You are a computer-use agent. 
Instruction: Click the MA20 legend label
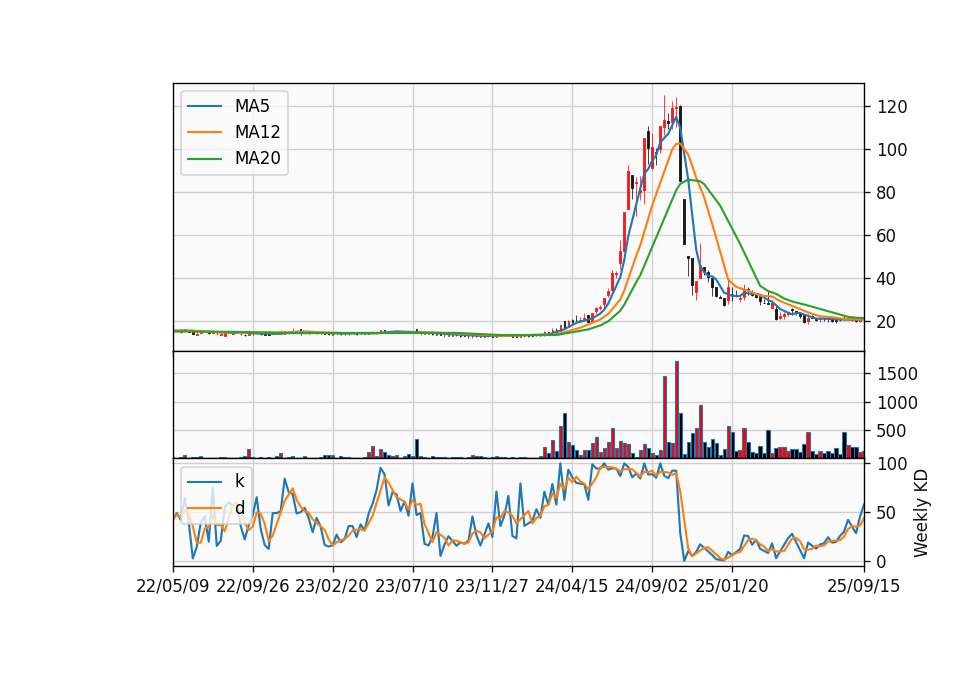[x=257, y=158]
